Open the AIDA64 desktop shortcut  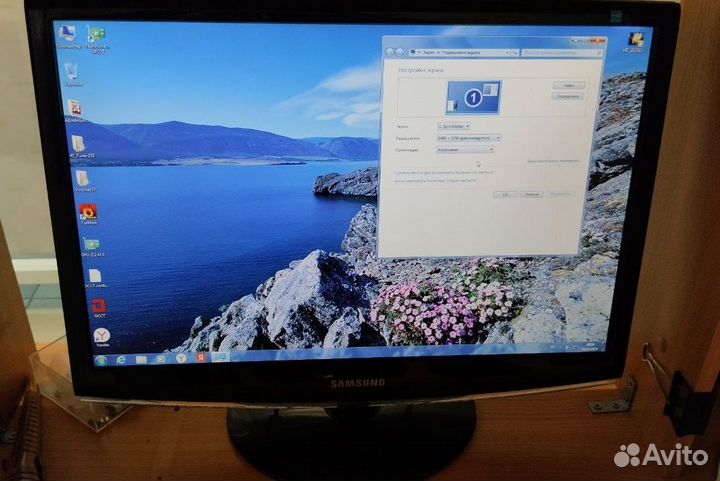(x=76, y=111)
